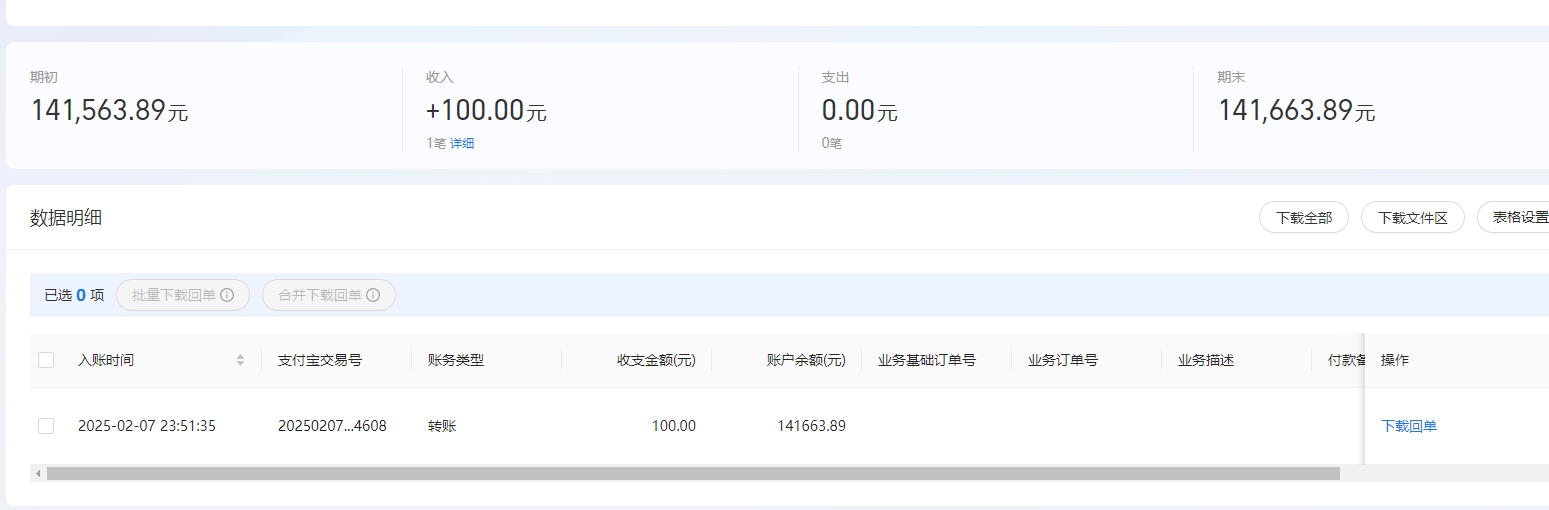Click the 收入 +100.00元 value
1549x510 pixels.
click(486, 110)
